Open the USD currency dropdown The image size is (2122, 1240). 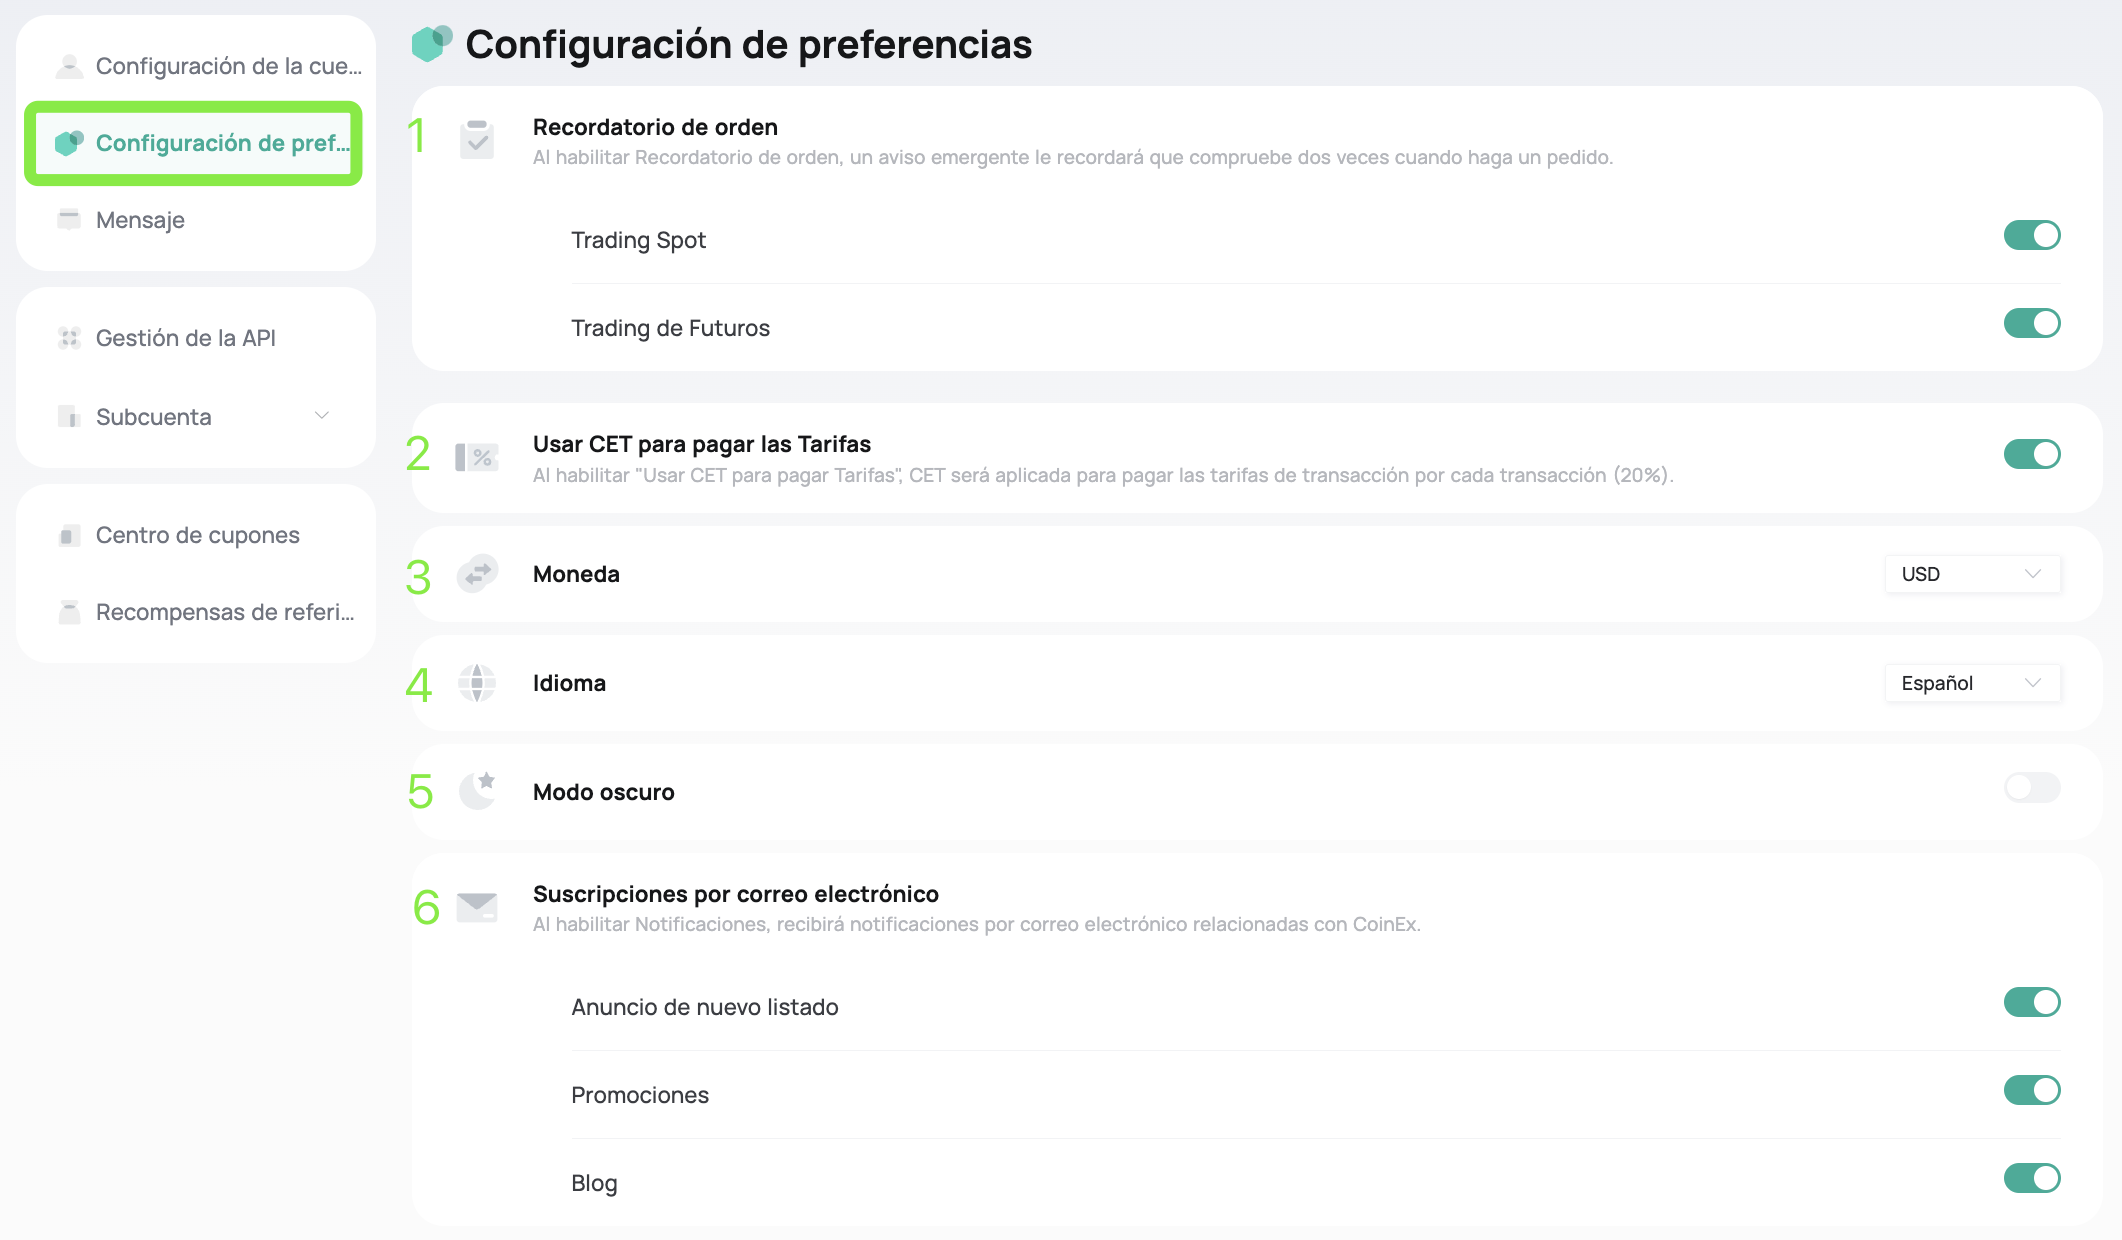coord(1972,574)
